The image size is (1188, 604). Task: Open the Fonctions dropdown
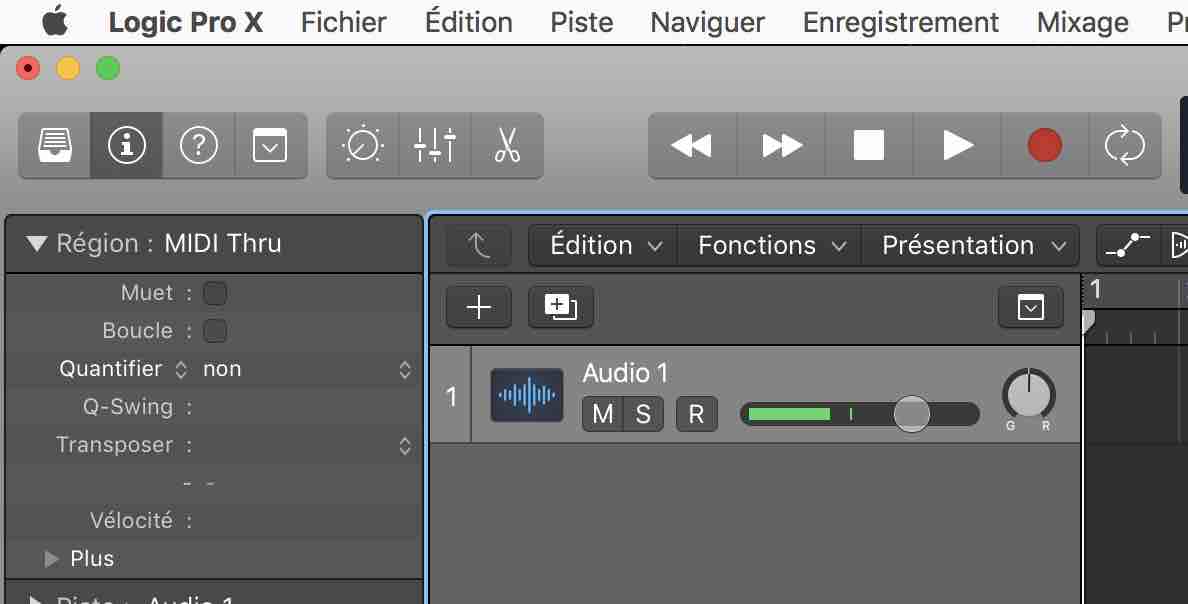(x=771, y=246)
